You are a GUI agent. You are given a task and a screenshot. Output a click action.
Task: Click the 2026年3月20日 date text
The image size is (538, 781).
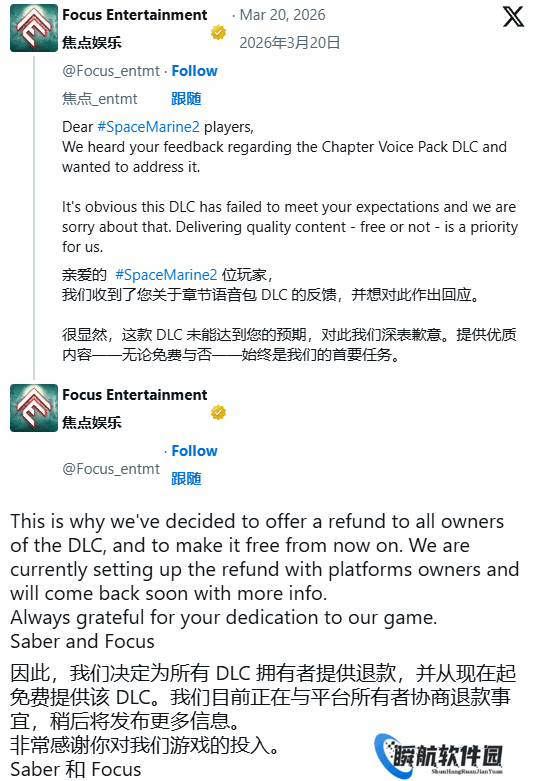pos(289,43)
